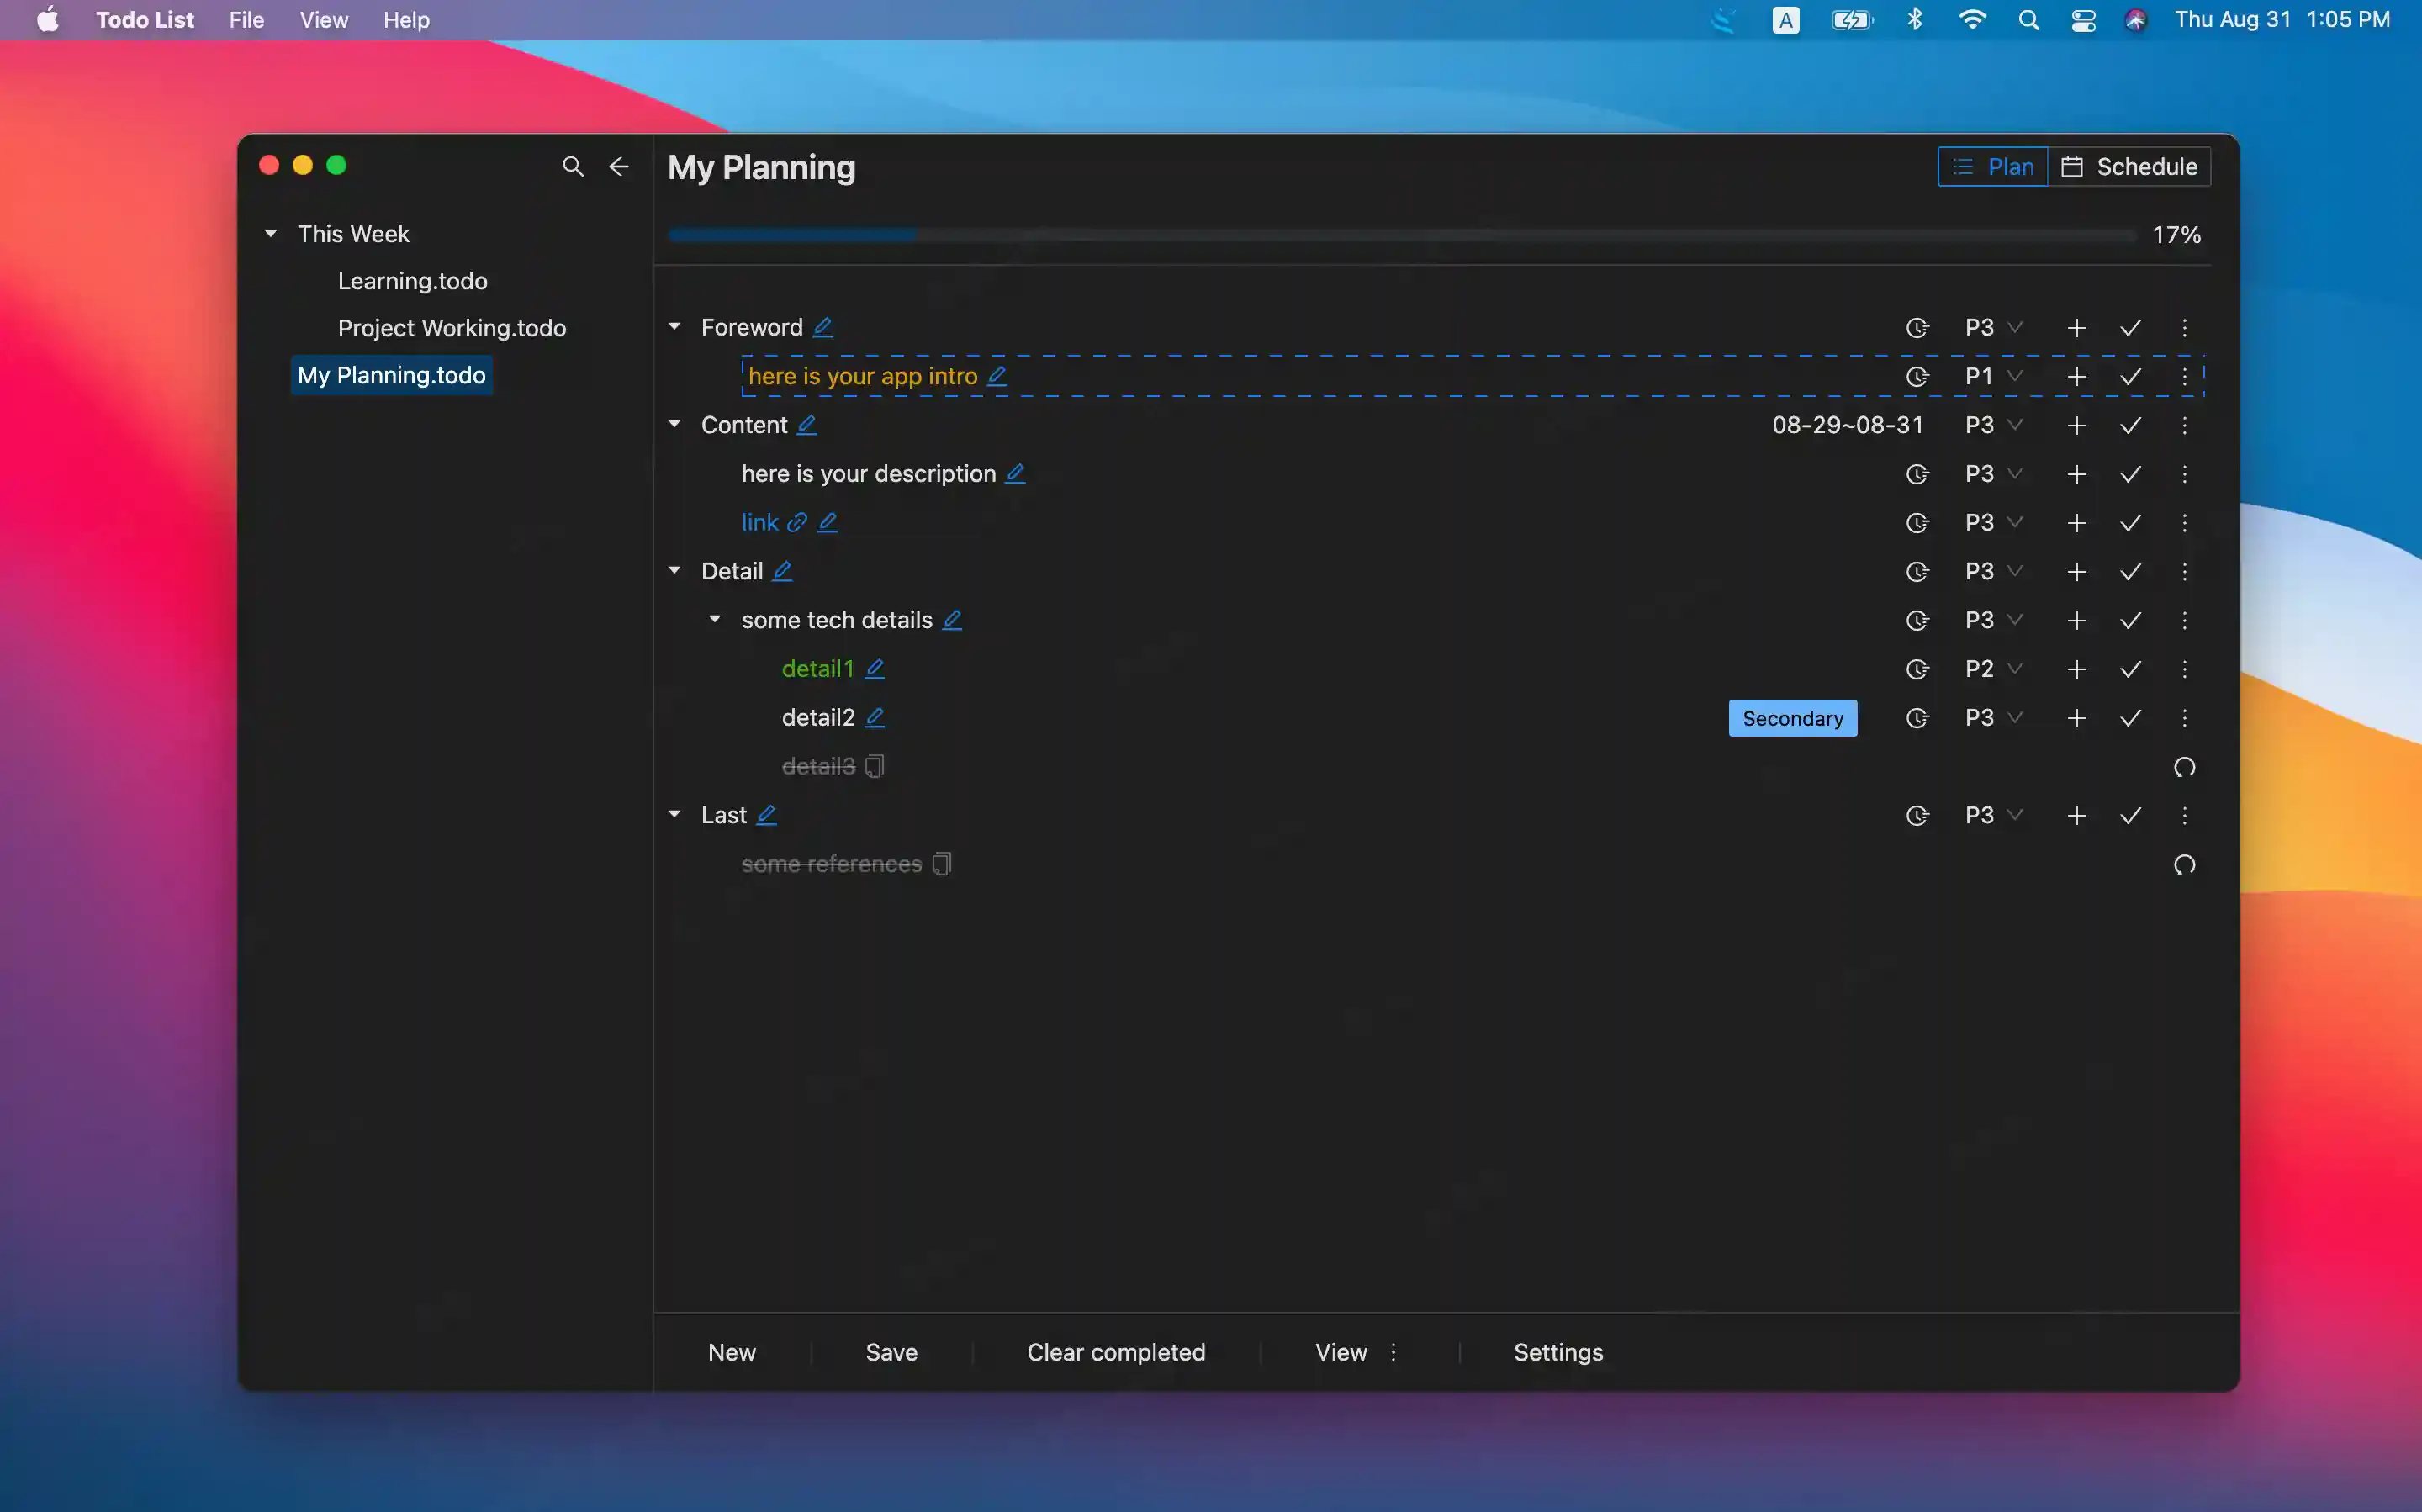Click the Secondary tag on detail2

[x=1793, y=718]
